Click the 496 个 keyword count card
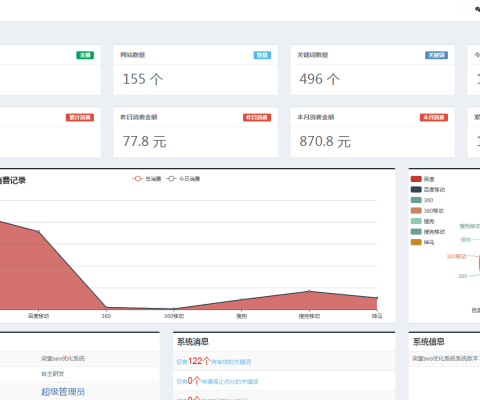The width and height of the screenshot is (480, 400). (x=373, y=70)
